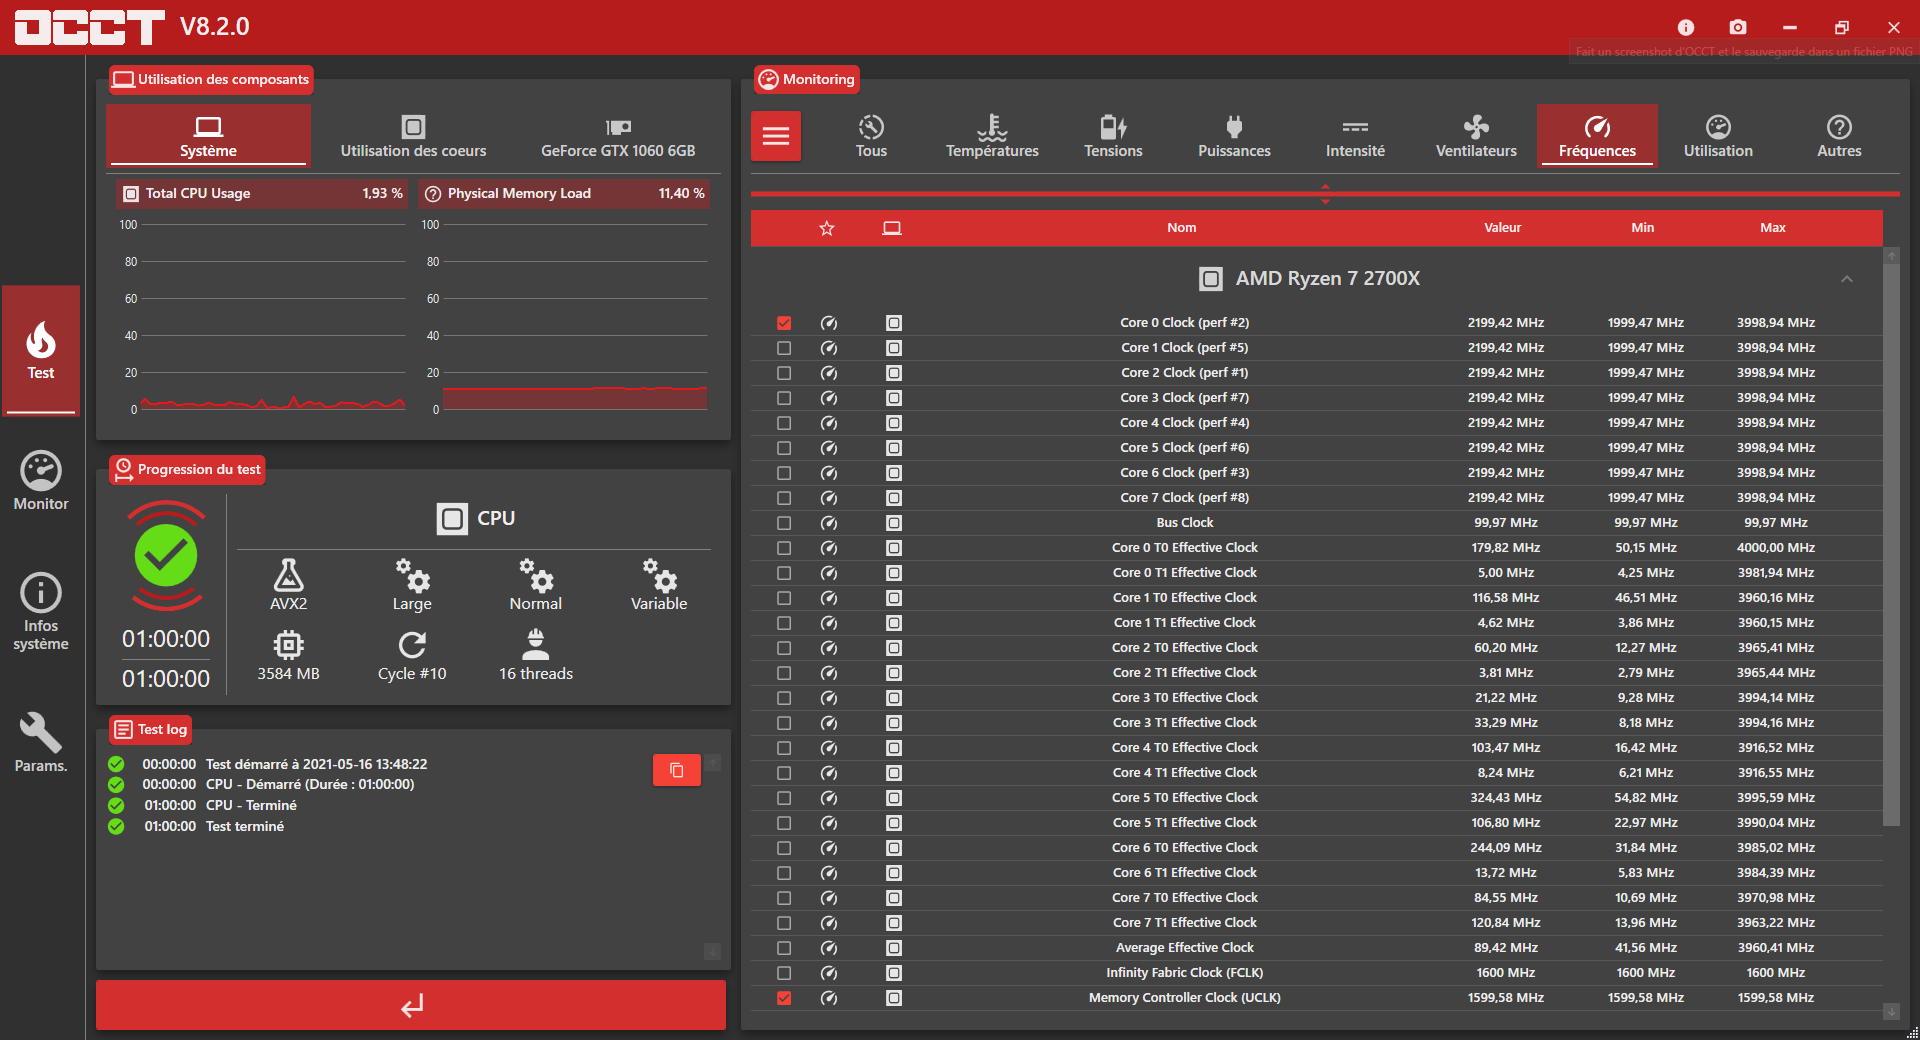Copy the test log to clipboard
Image resolution: width=1920 pixels, height=1040 pixels.
pyautogui.click(x=677, y=770)
